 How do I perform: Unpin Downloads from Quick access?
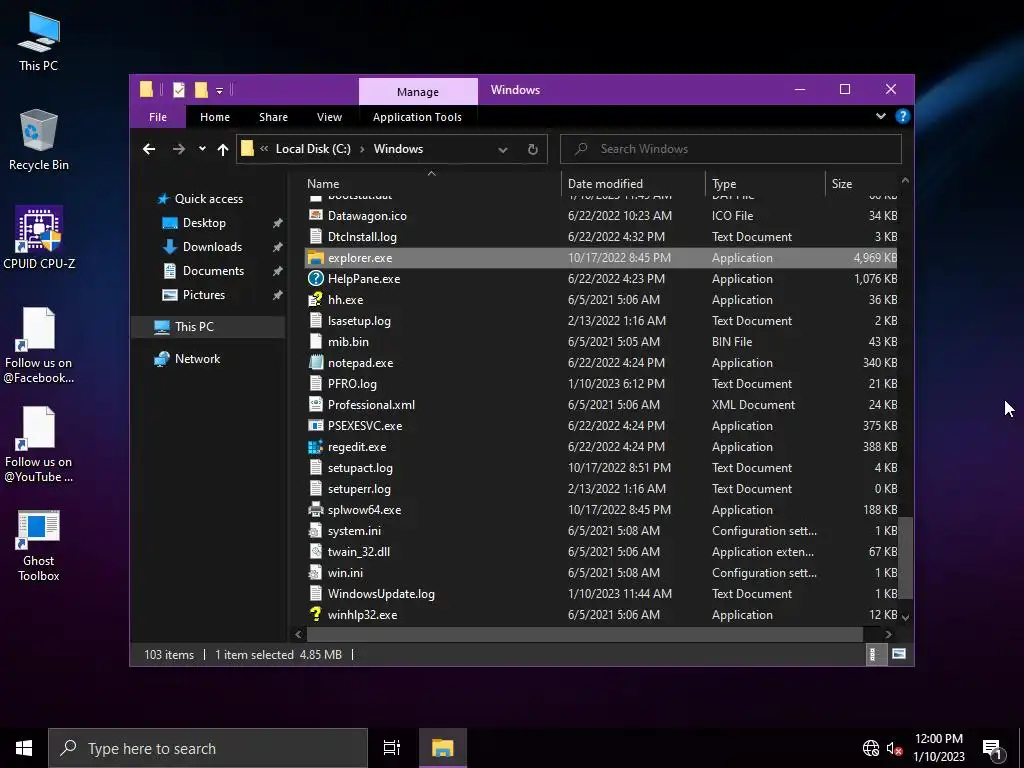[278, 247]
